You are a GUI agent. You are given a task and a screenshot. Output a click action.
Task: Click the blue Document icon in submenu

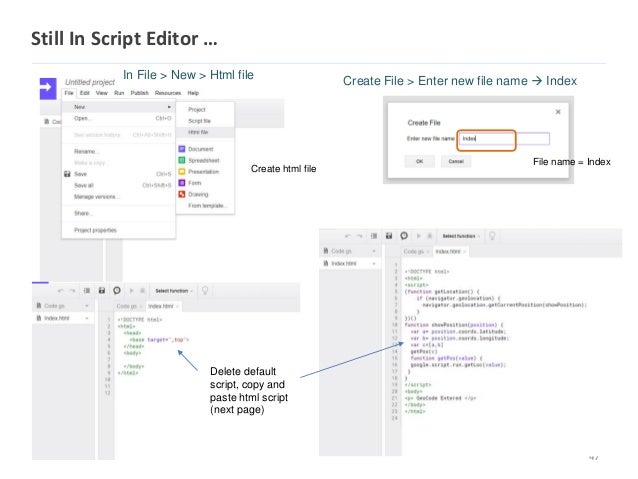[x=182, y=149]
